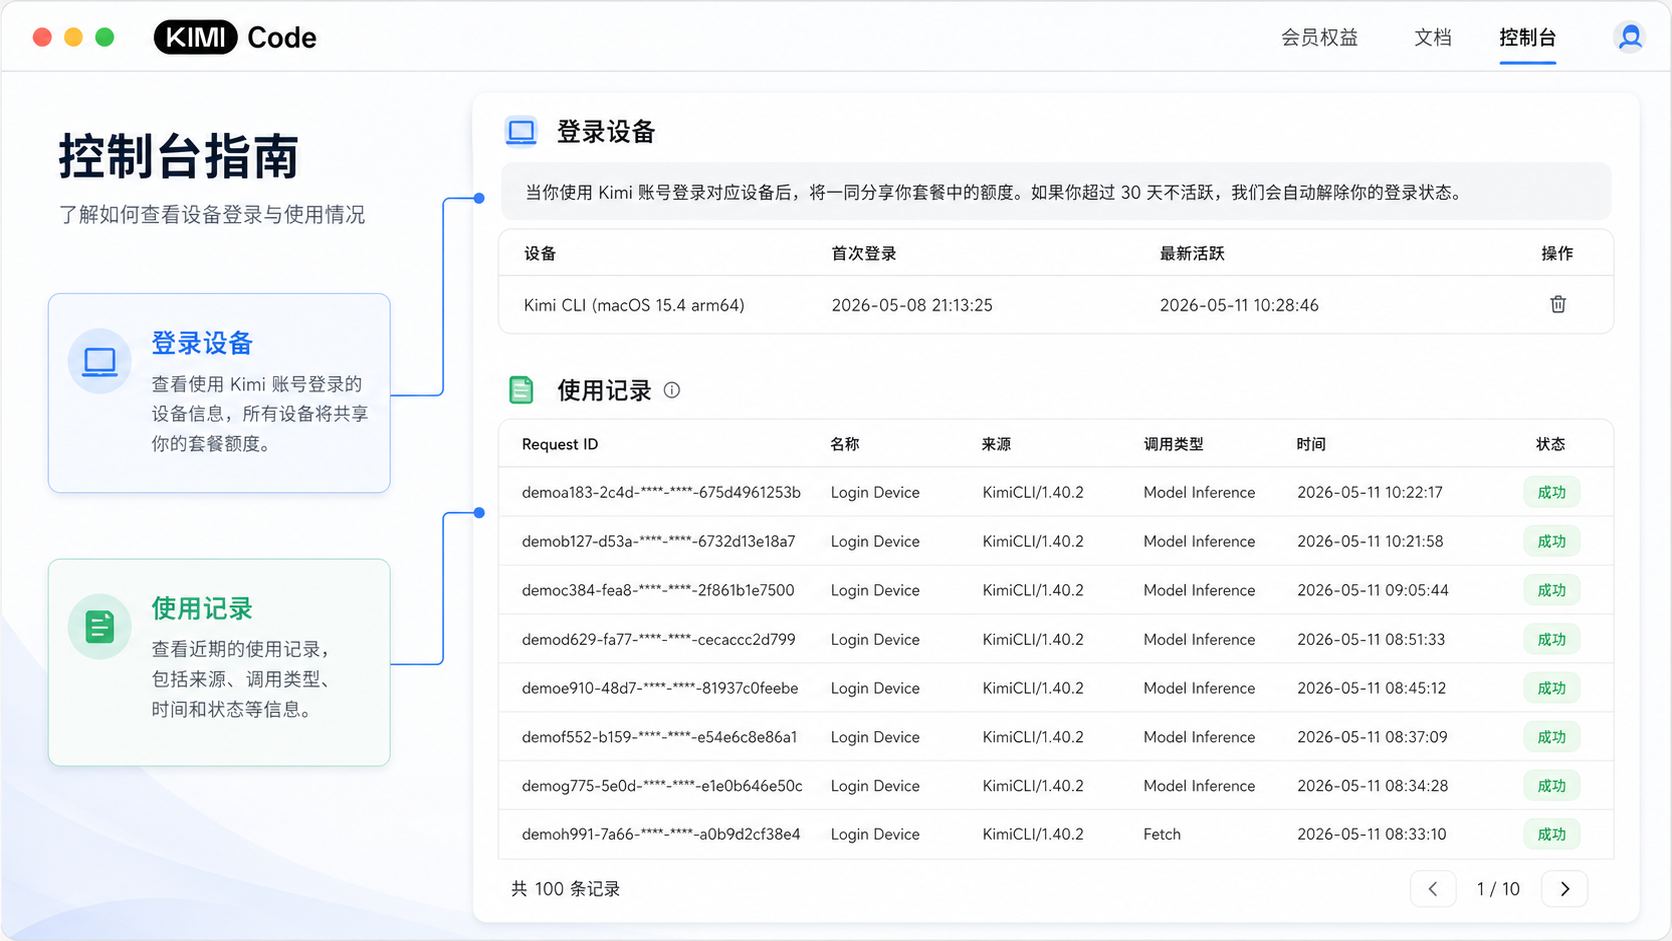Viewport: 1672px width, 941px height.
Task: Click the timestamp 2026-05-11 08:45:12
Action: coord(1372,688)
